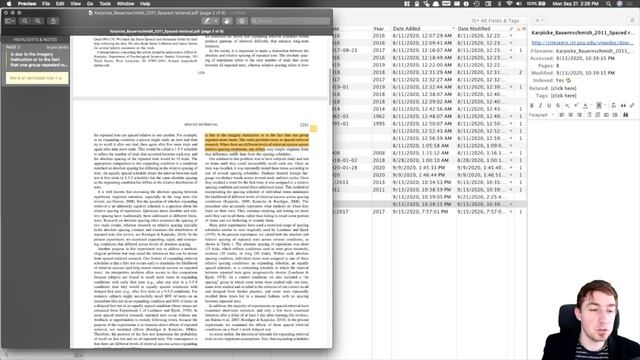Click the volume icon in menu bar
The width and height of the screenshot is (640, 360).
pyautogui.click(x=519, y=4)
